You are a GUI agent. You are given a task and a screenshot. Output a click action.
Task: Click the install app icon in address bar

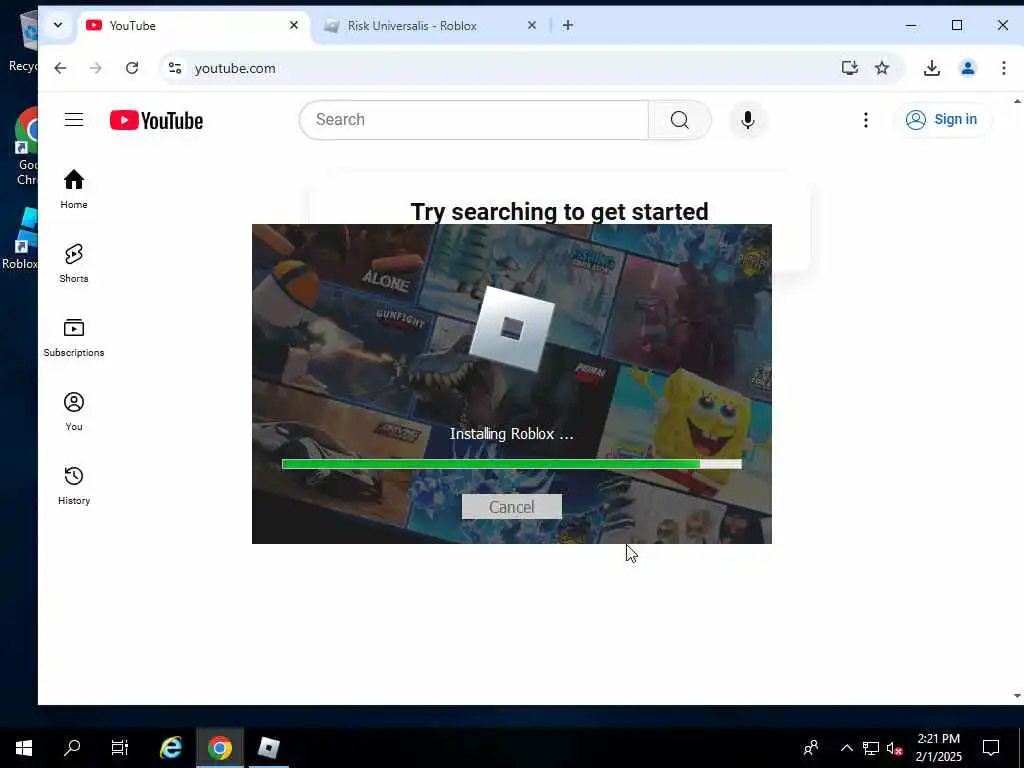[849, 68]
